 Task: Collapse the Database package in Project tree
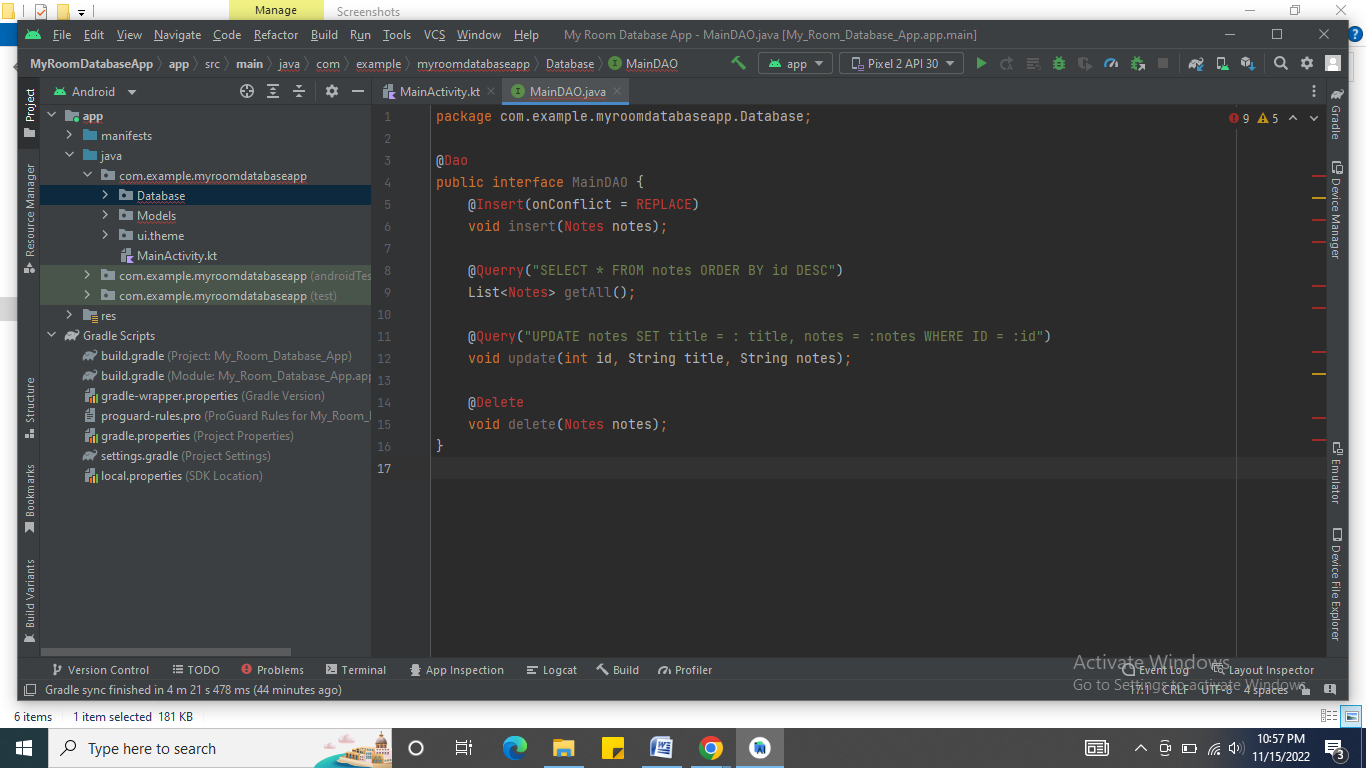(x=105, y=195)
